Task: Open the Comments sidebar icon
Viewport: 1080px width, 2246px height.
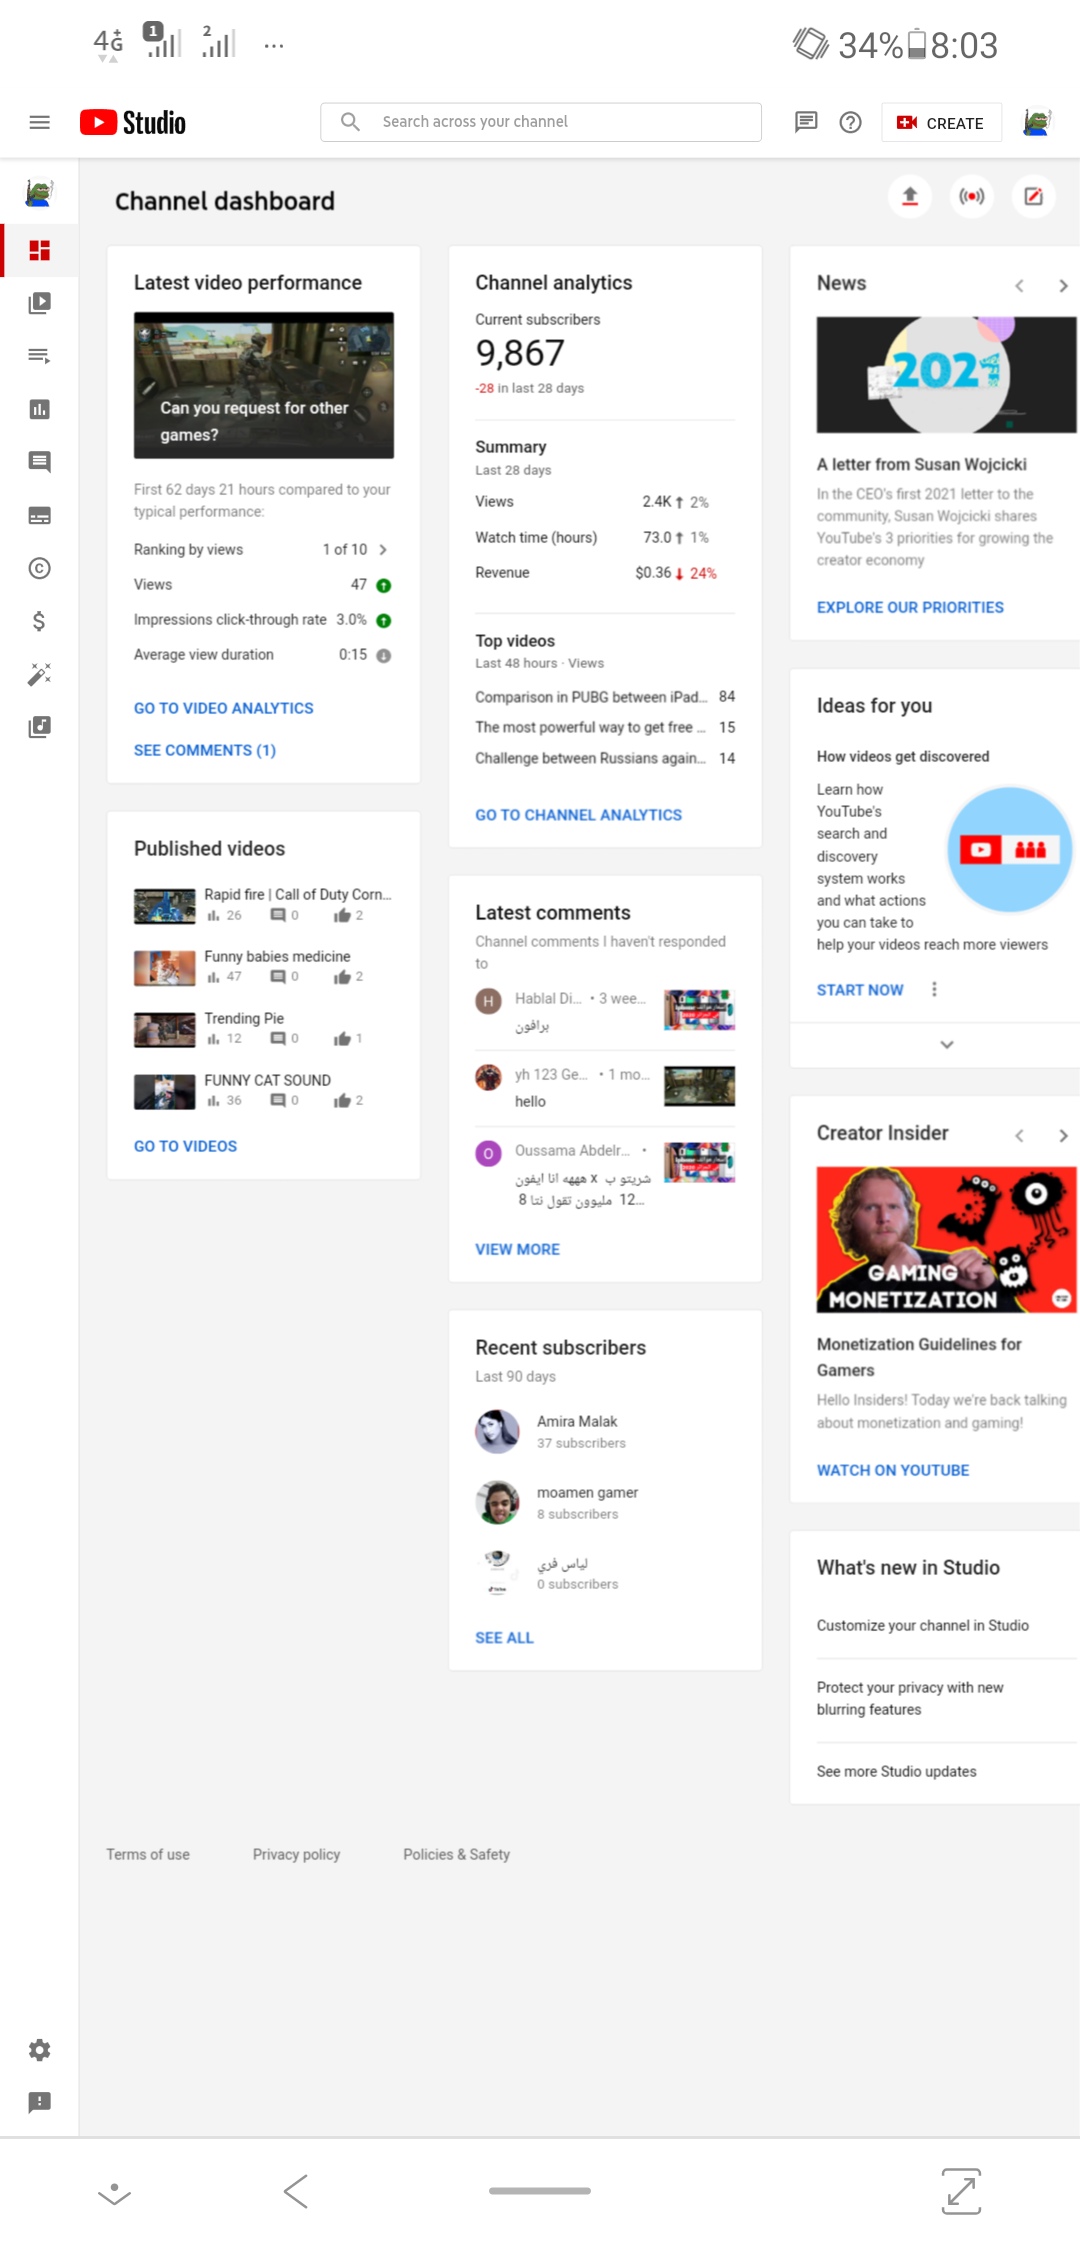Action: click(40, 462)
